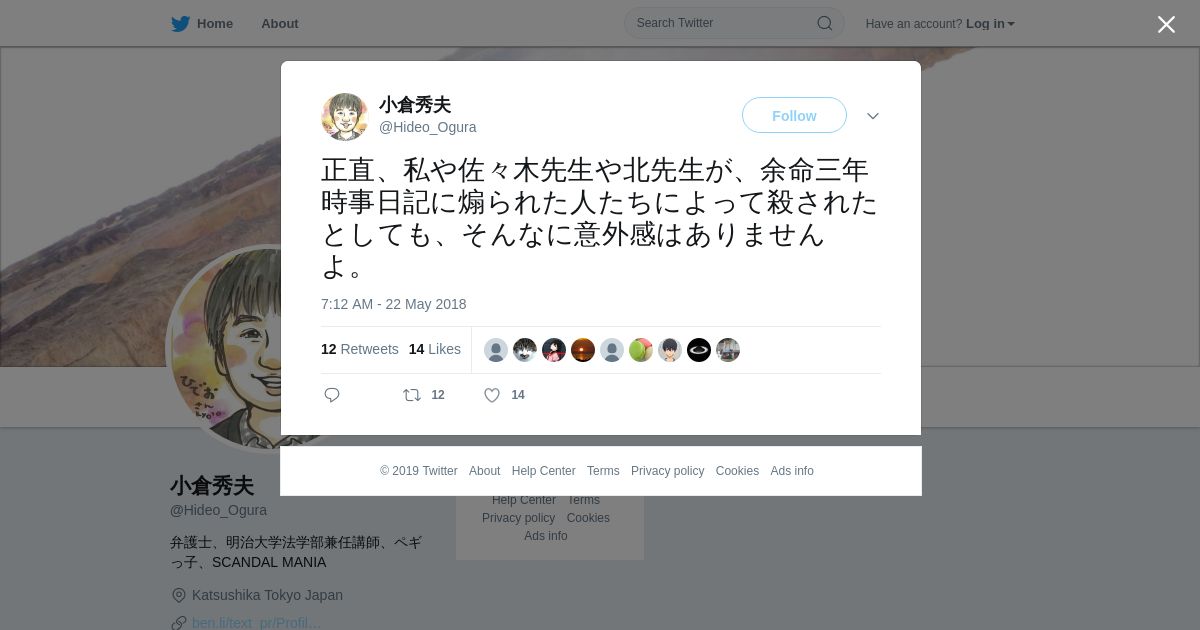View the 12 Retweets list
Screen dimensions: 1200x630
coord(360,349)
